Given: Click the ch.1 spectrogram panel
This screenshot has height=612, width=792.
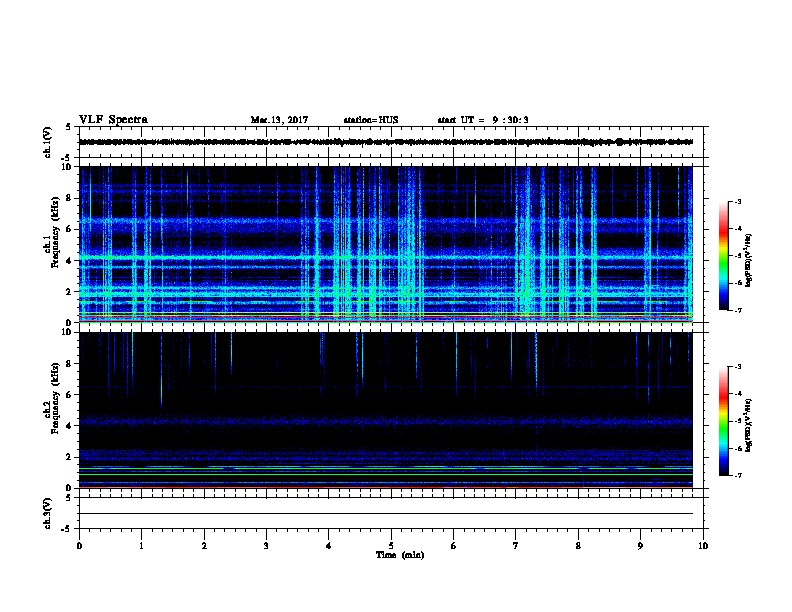Looking at the screenshot, I should (386, 244).
